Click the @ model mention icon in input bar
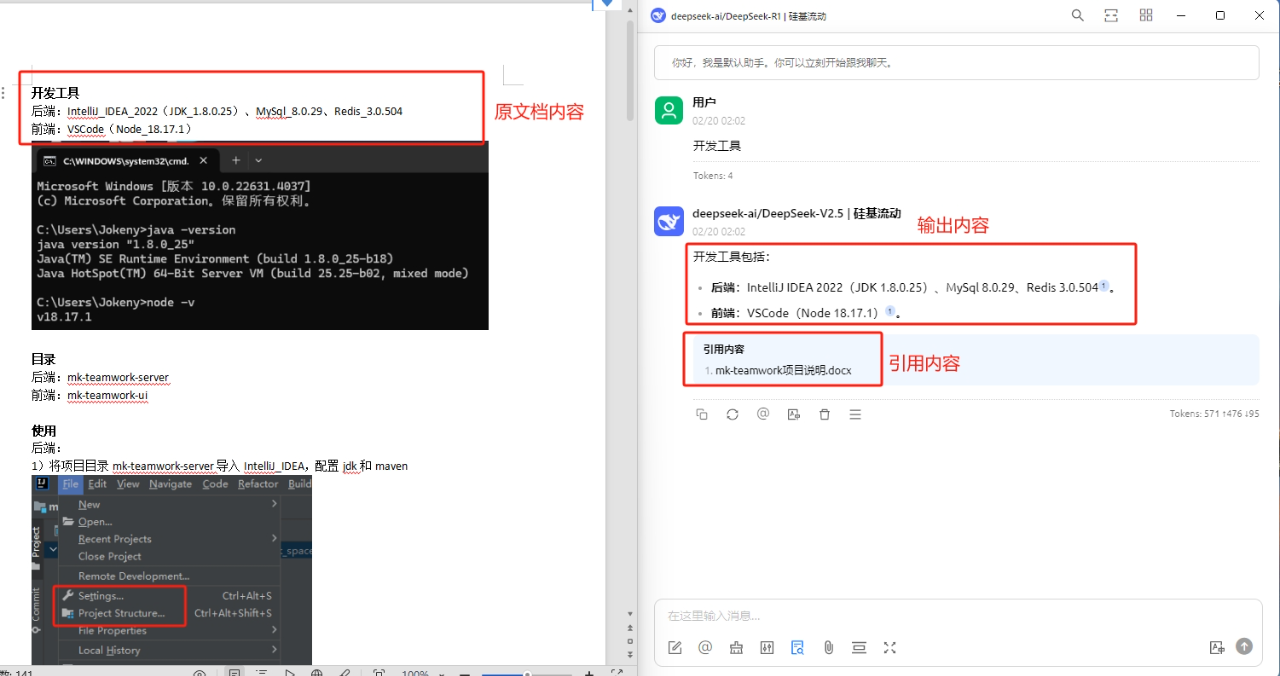The image size is (1280, 676). point(705,647)
